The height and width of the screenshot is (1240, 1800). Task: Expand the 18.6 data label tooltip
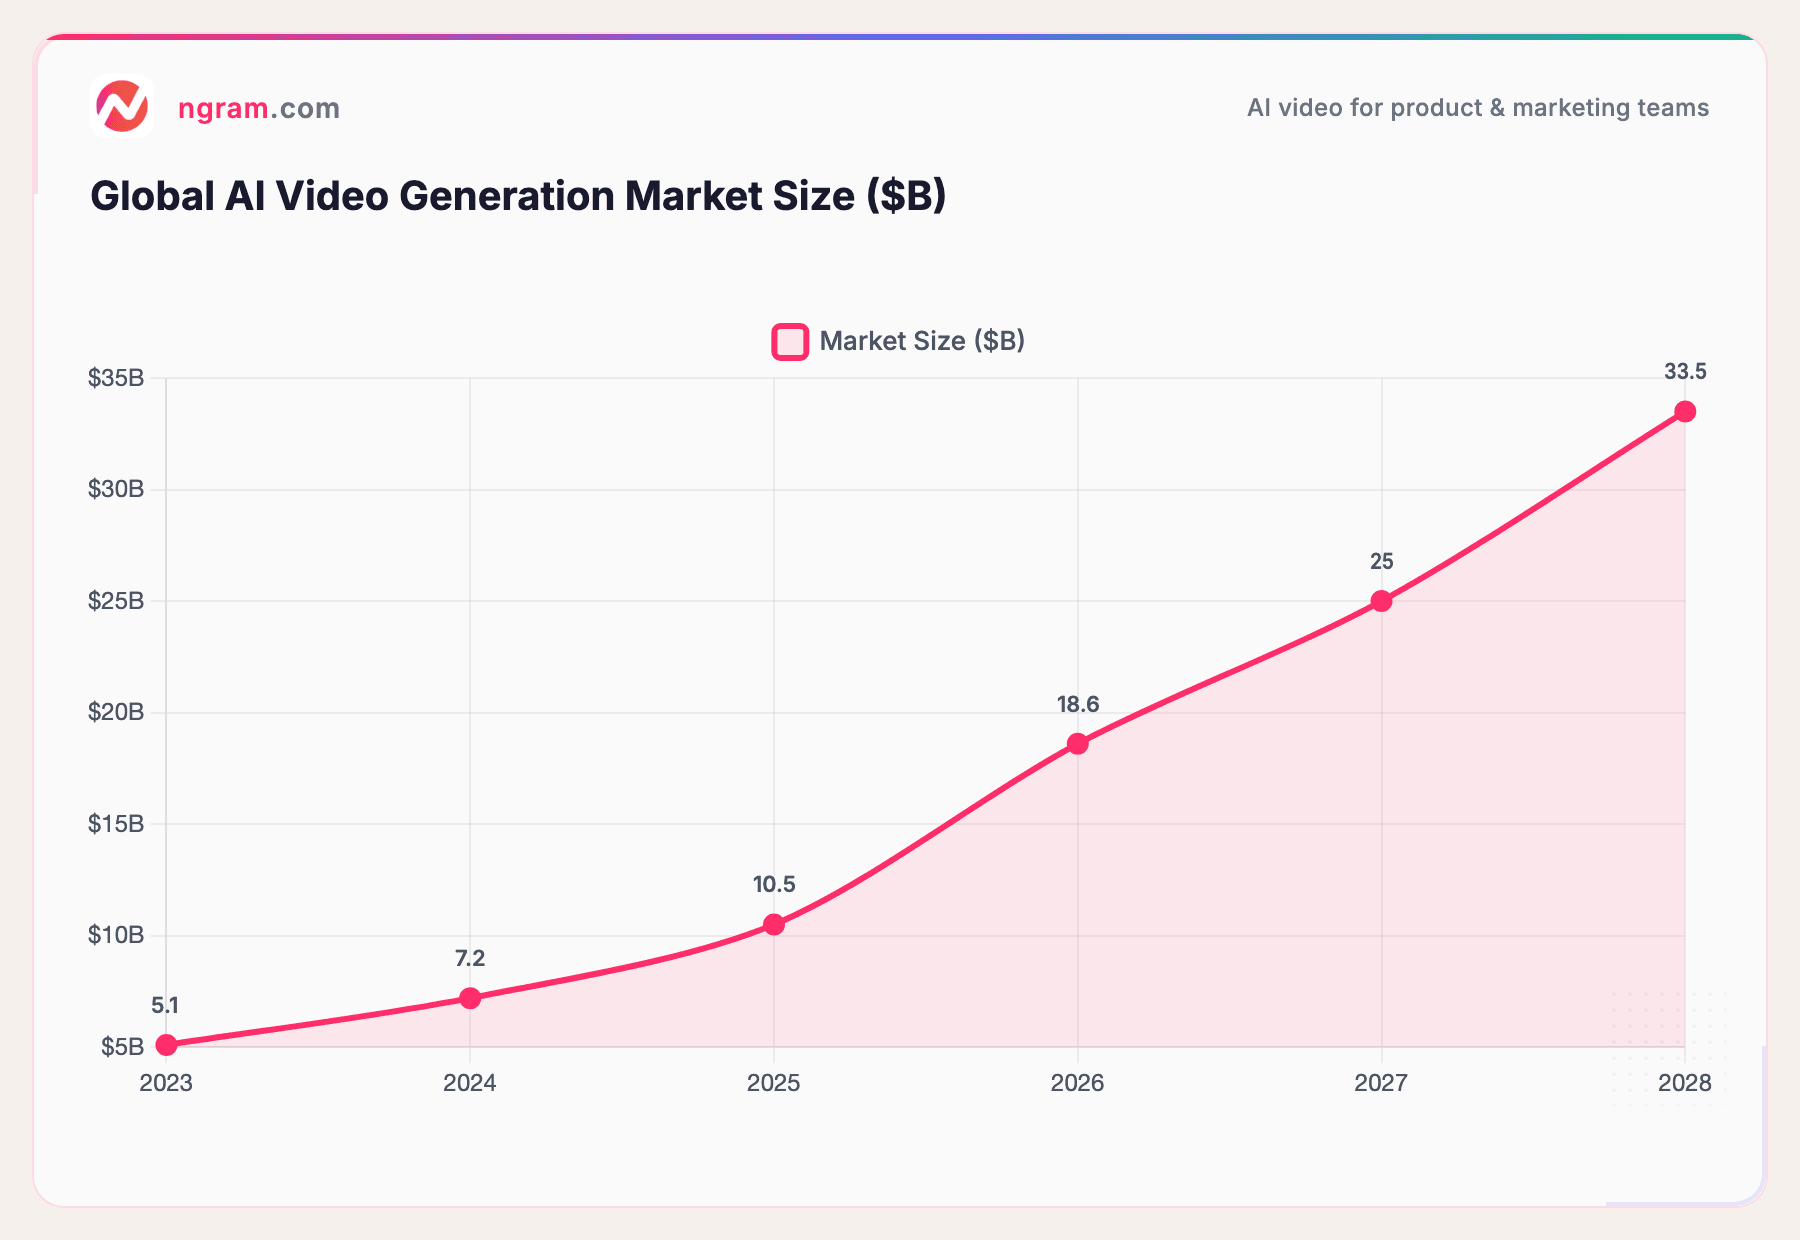pyautogui.click(x=1075, y=704)
